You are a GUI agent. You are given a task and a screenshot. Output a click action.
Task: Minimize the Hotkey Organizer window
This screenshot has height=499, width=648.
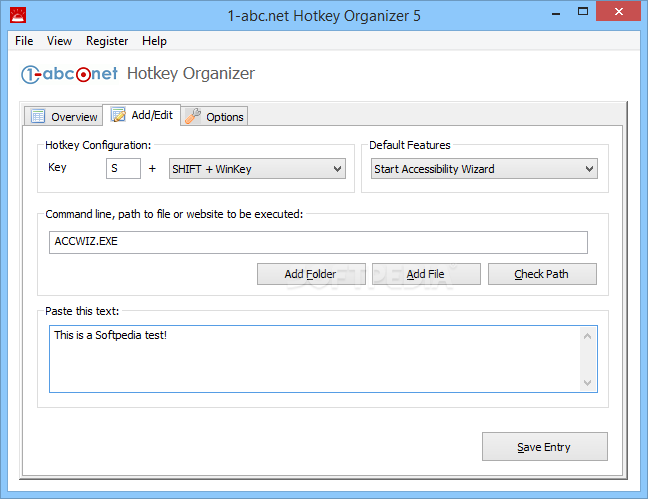pos(556,13)
